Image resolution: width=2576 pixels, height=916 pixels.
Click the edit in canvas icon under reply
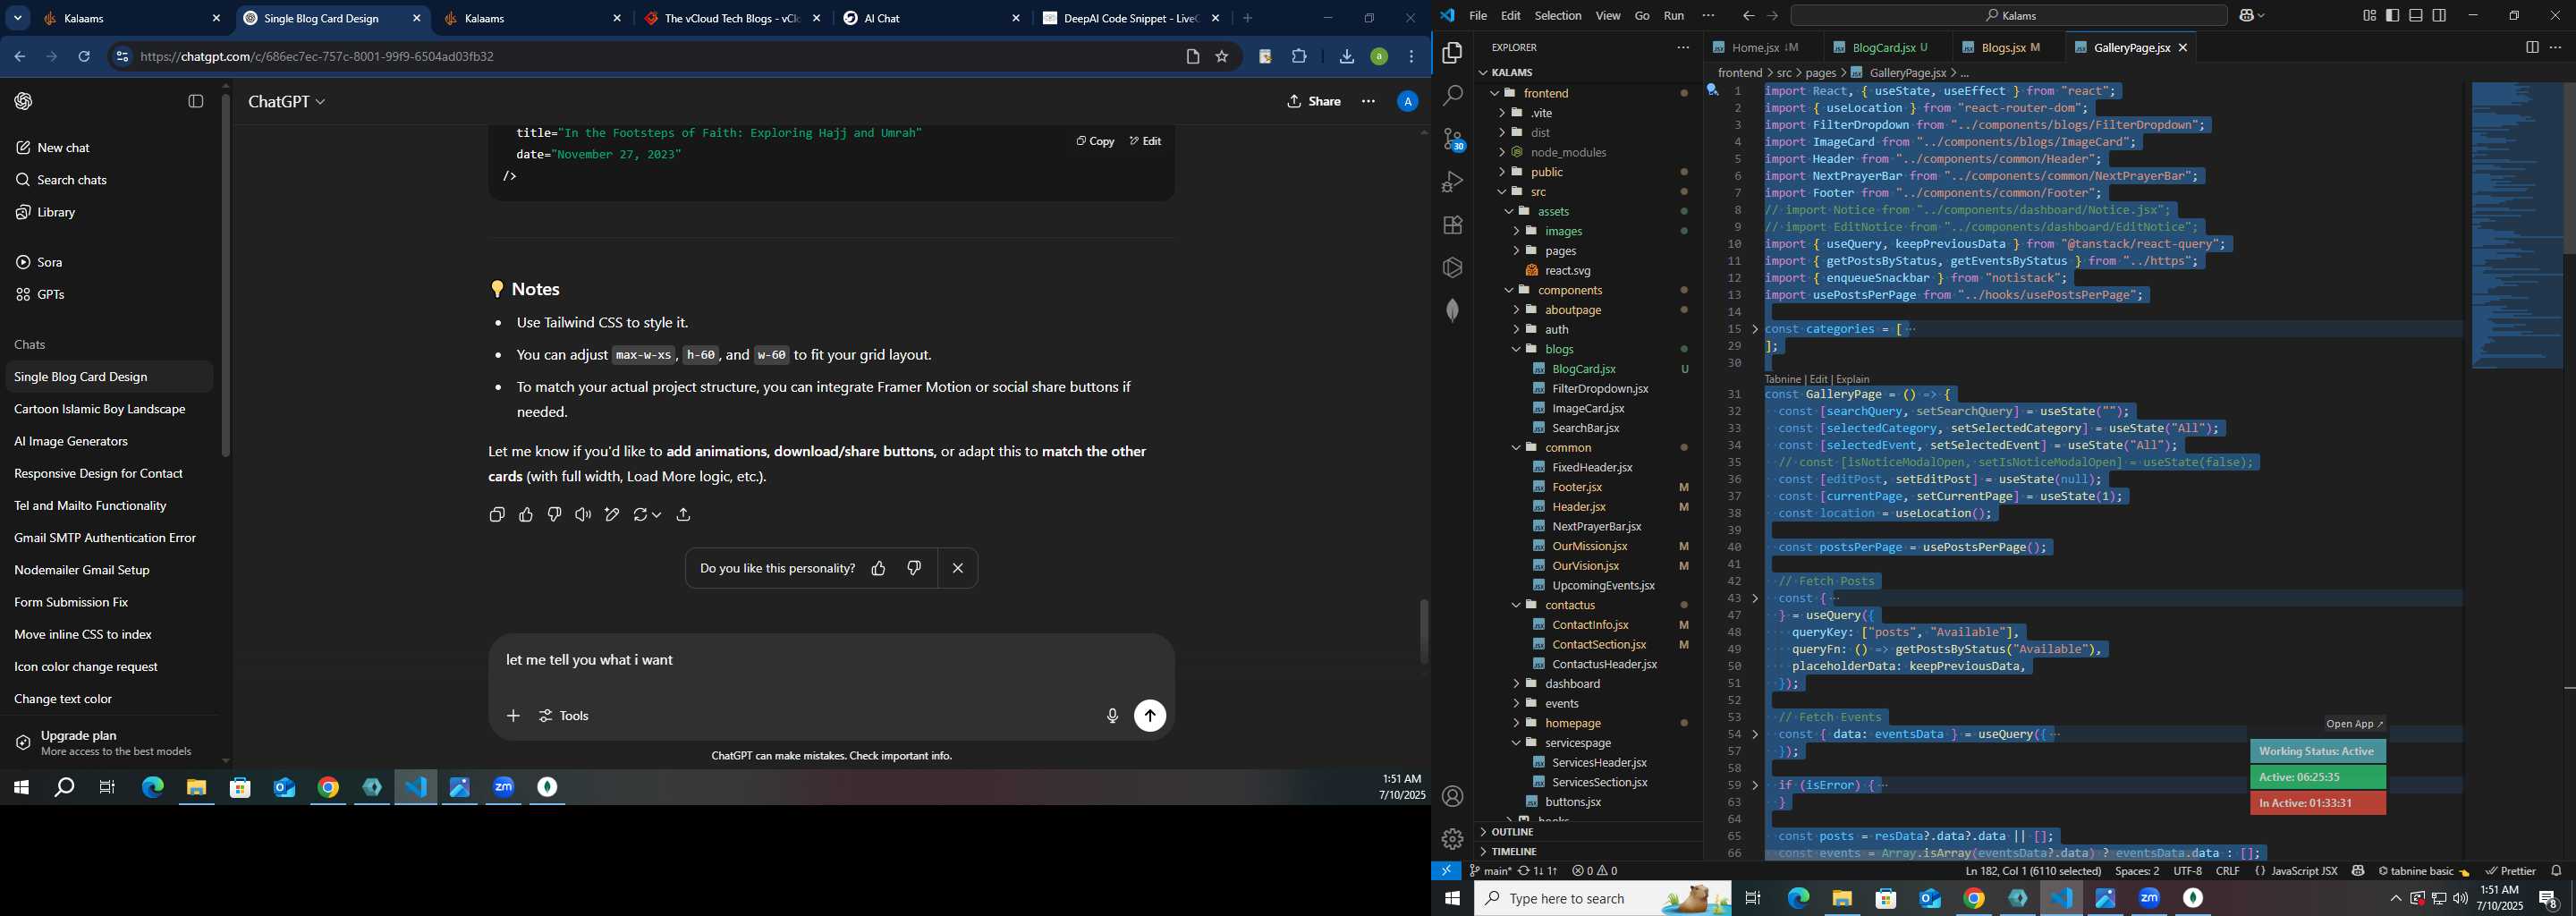612,514
